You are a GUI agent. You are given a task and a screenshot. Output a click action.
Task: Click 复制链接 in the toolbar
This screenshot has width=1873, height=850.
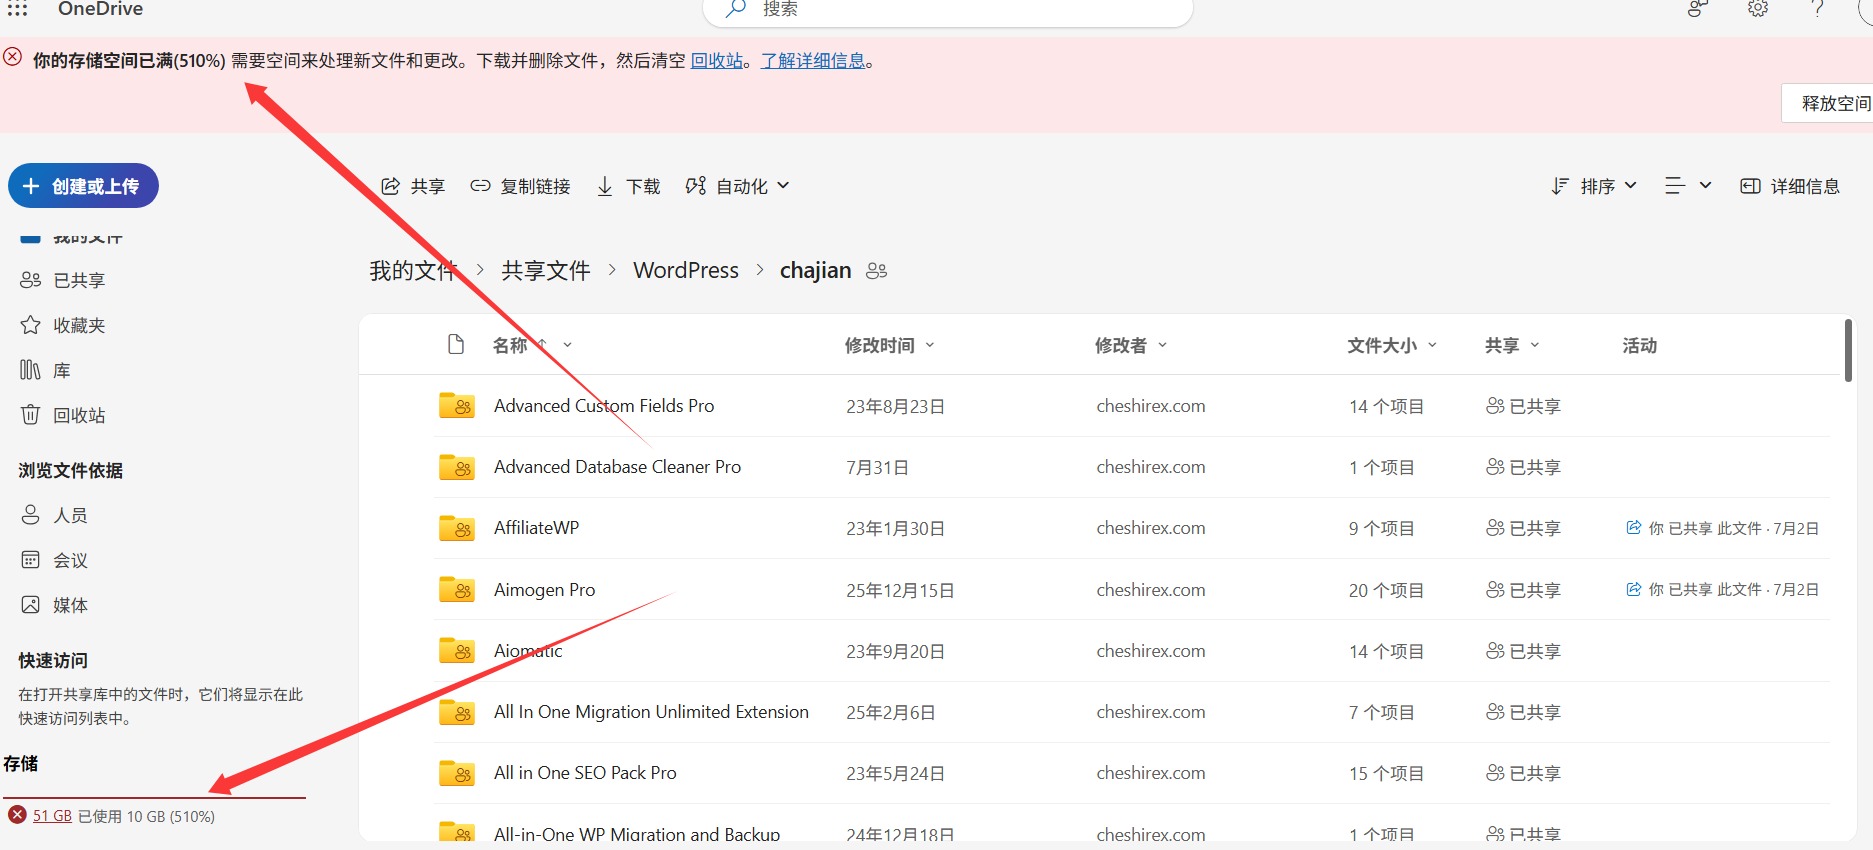(x=520, y=186)
